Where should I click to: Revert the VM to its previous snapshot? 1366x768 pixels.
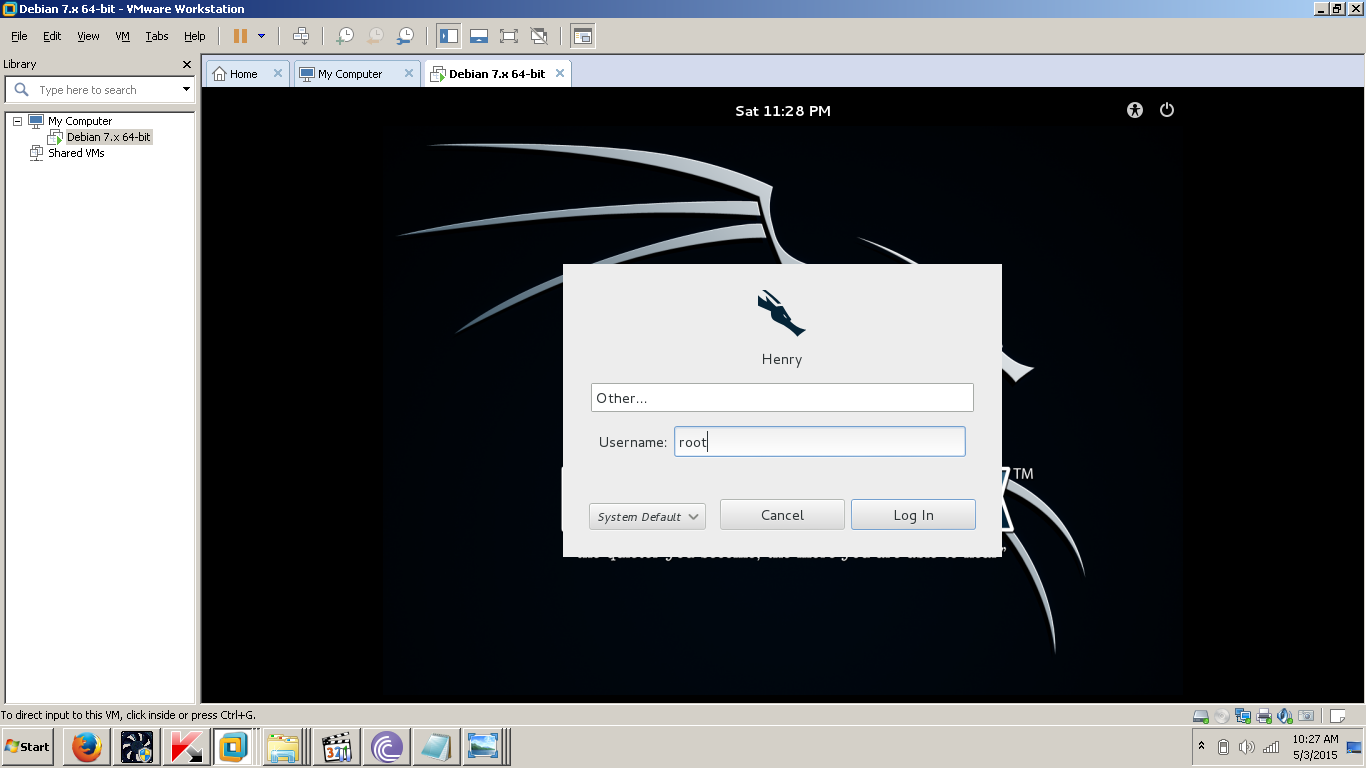coord(375,36)
